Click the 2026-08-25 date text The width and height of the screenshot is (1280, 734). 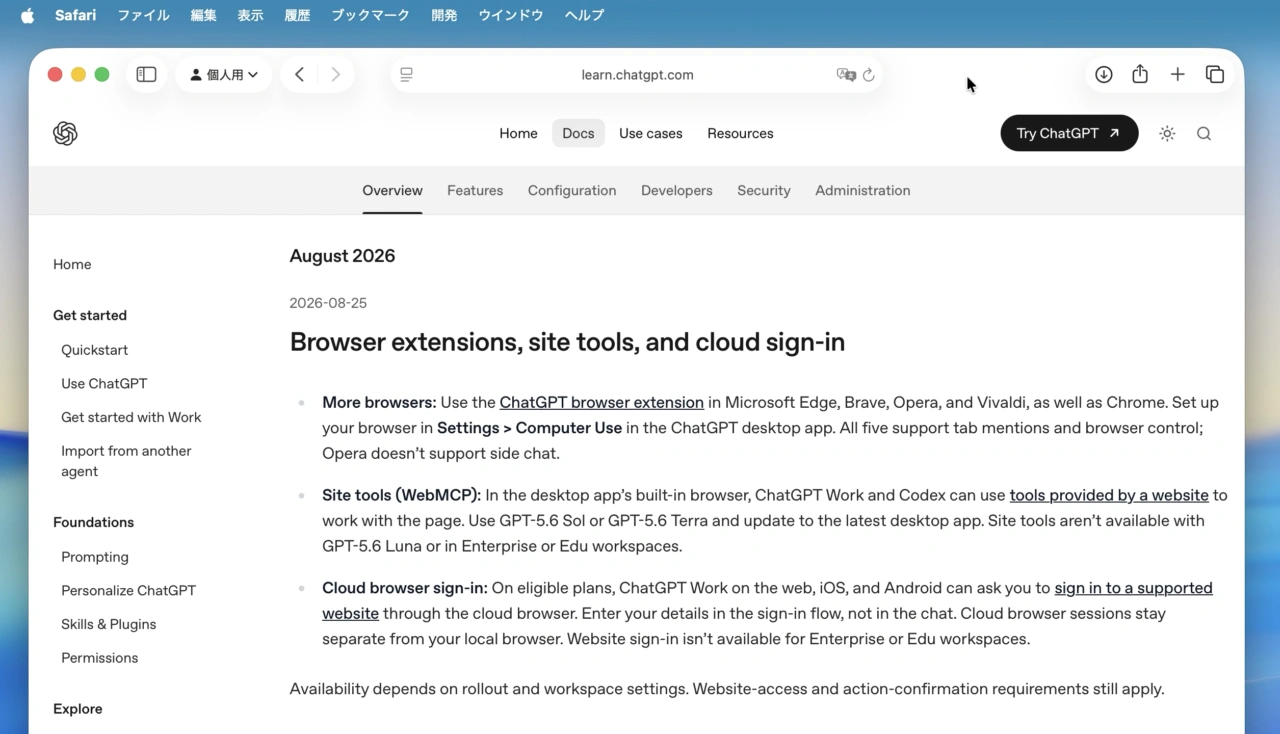[328, 303]
